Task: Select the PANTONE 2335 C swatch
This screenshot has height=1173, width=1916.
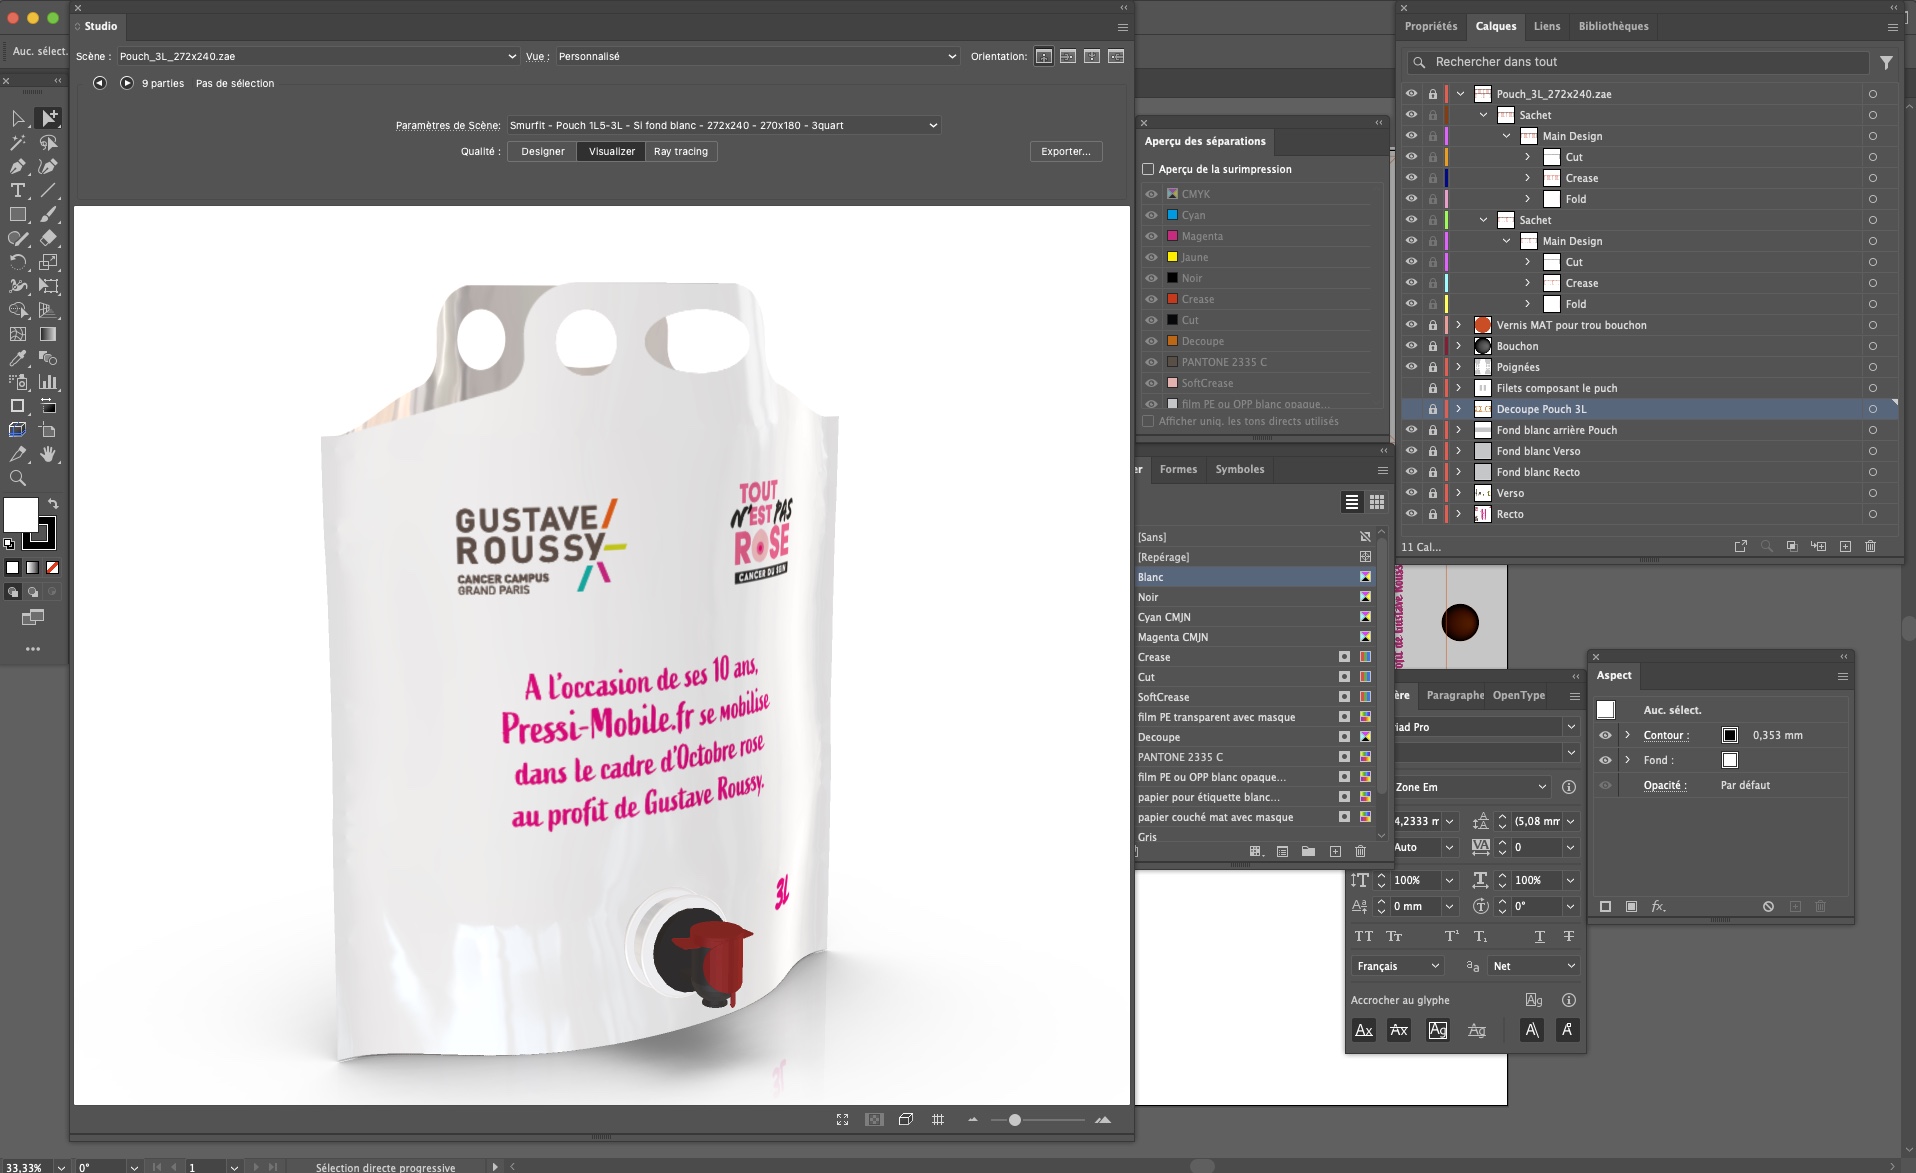Action: coord(1180,757)
